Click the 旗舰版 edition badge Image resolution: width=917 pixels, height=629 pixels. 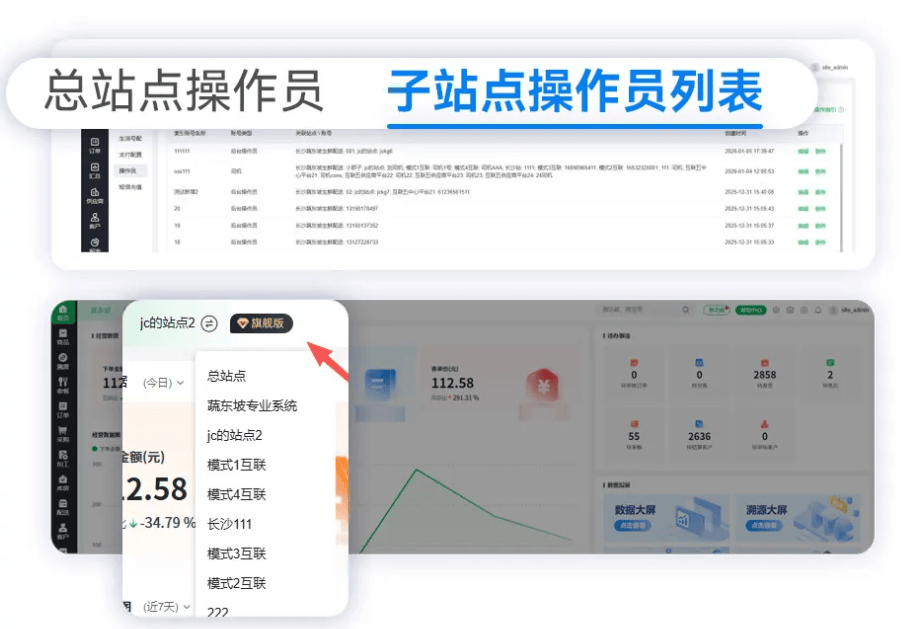pos(261,323)
